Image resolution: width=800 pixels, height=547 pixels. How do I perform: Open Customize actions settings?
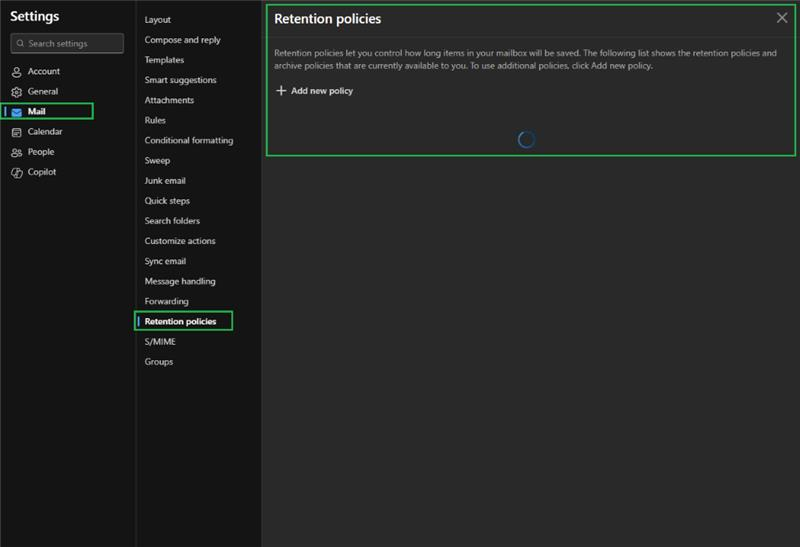coord(180,241)
